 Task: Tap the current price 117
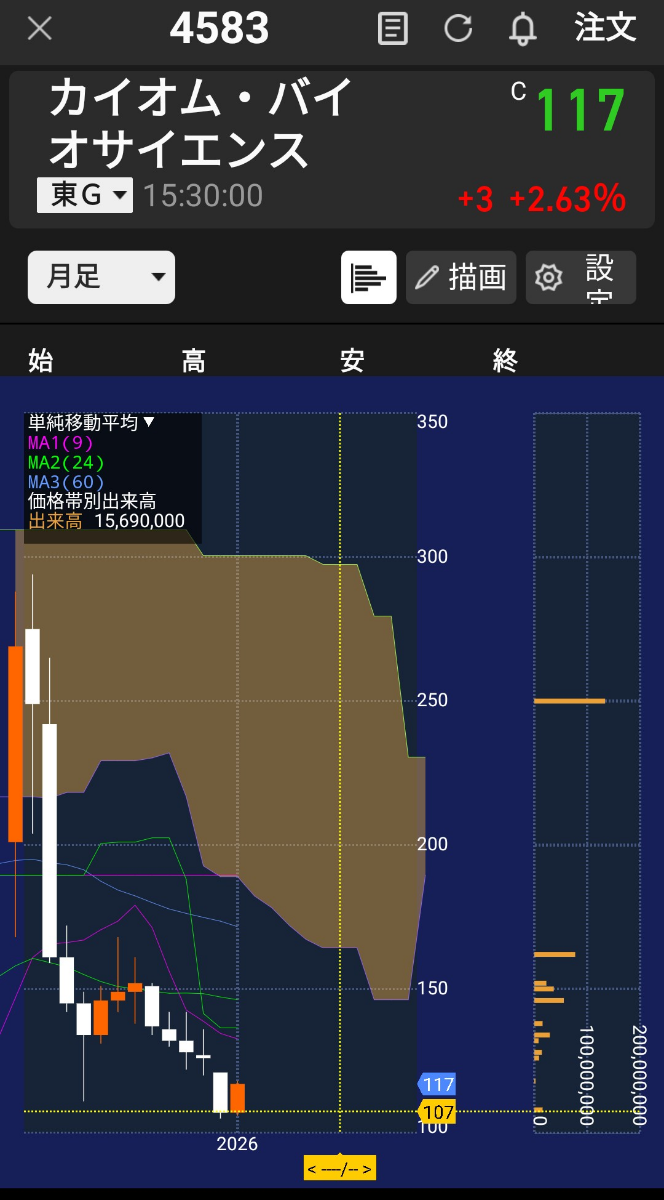(580, 111)
